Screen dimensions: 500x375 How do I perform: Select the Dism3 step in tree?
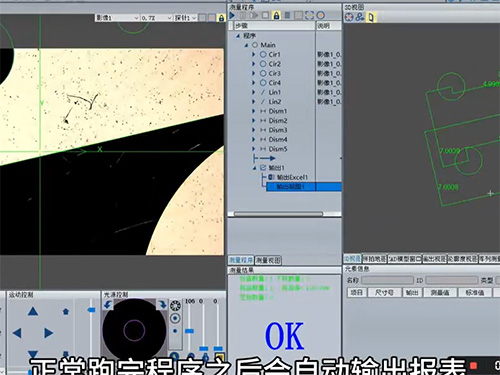coord(278,130)
